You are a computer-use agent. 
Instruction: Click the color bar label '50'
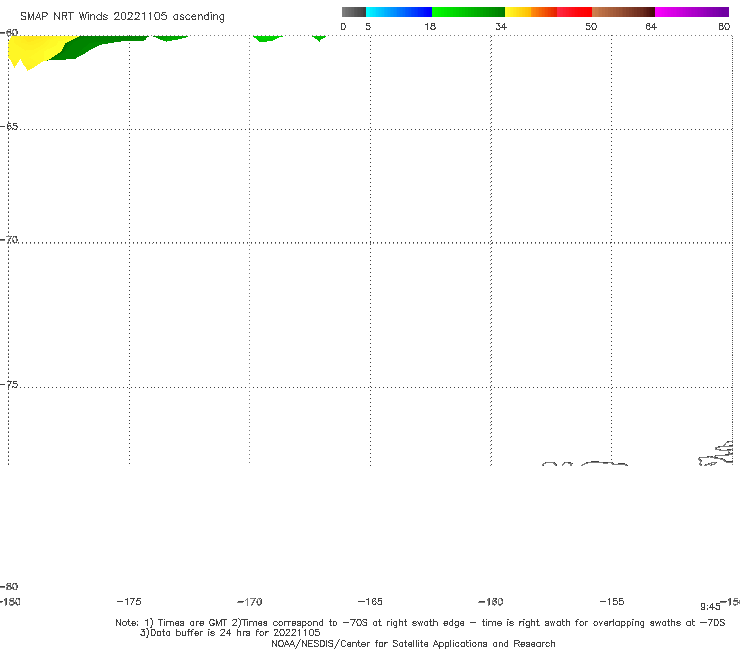591,26
